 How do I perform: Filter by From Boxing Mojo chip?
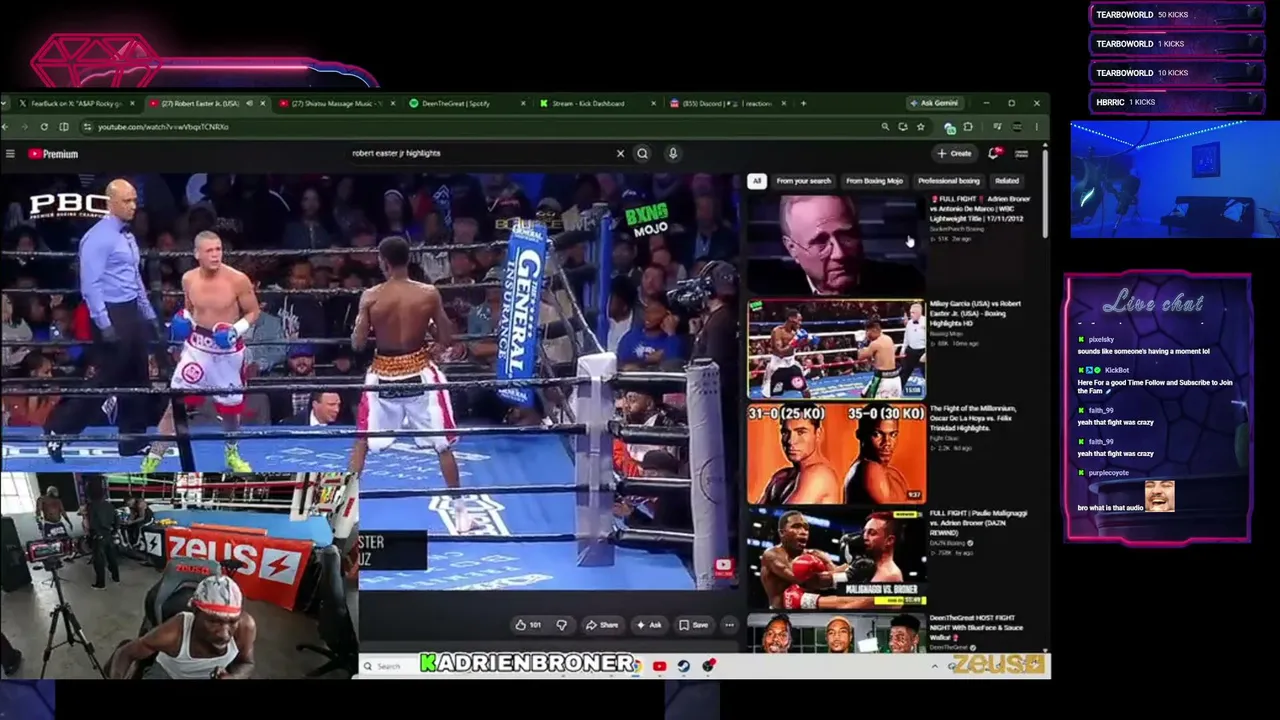pyautogui.click(x=874, y=181)
